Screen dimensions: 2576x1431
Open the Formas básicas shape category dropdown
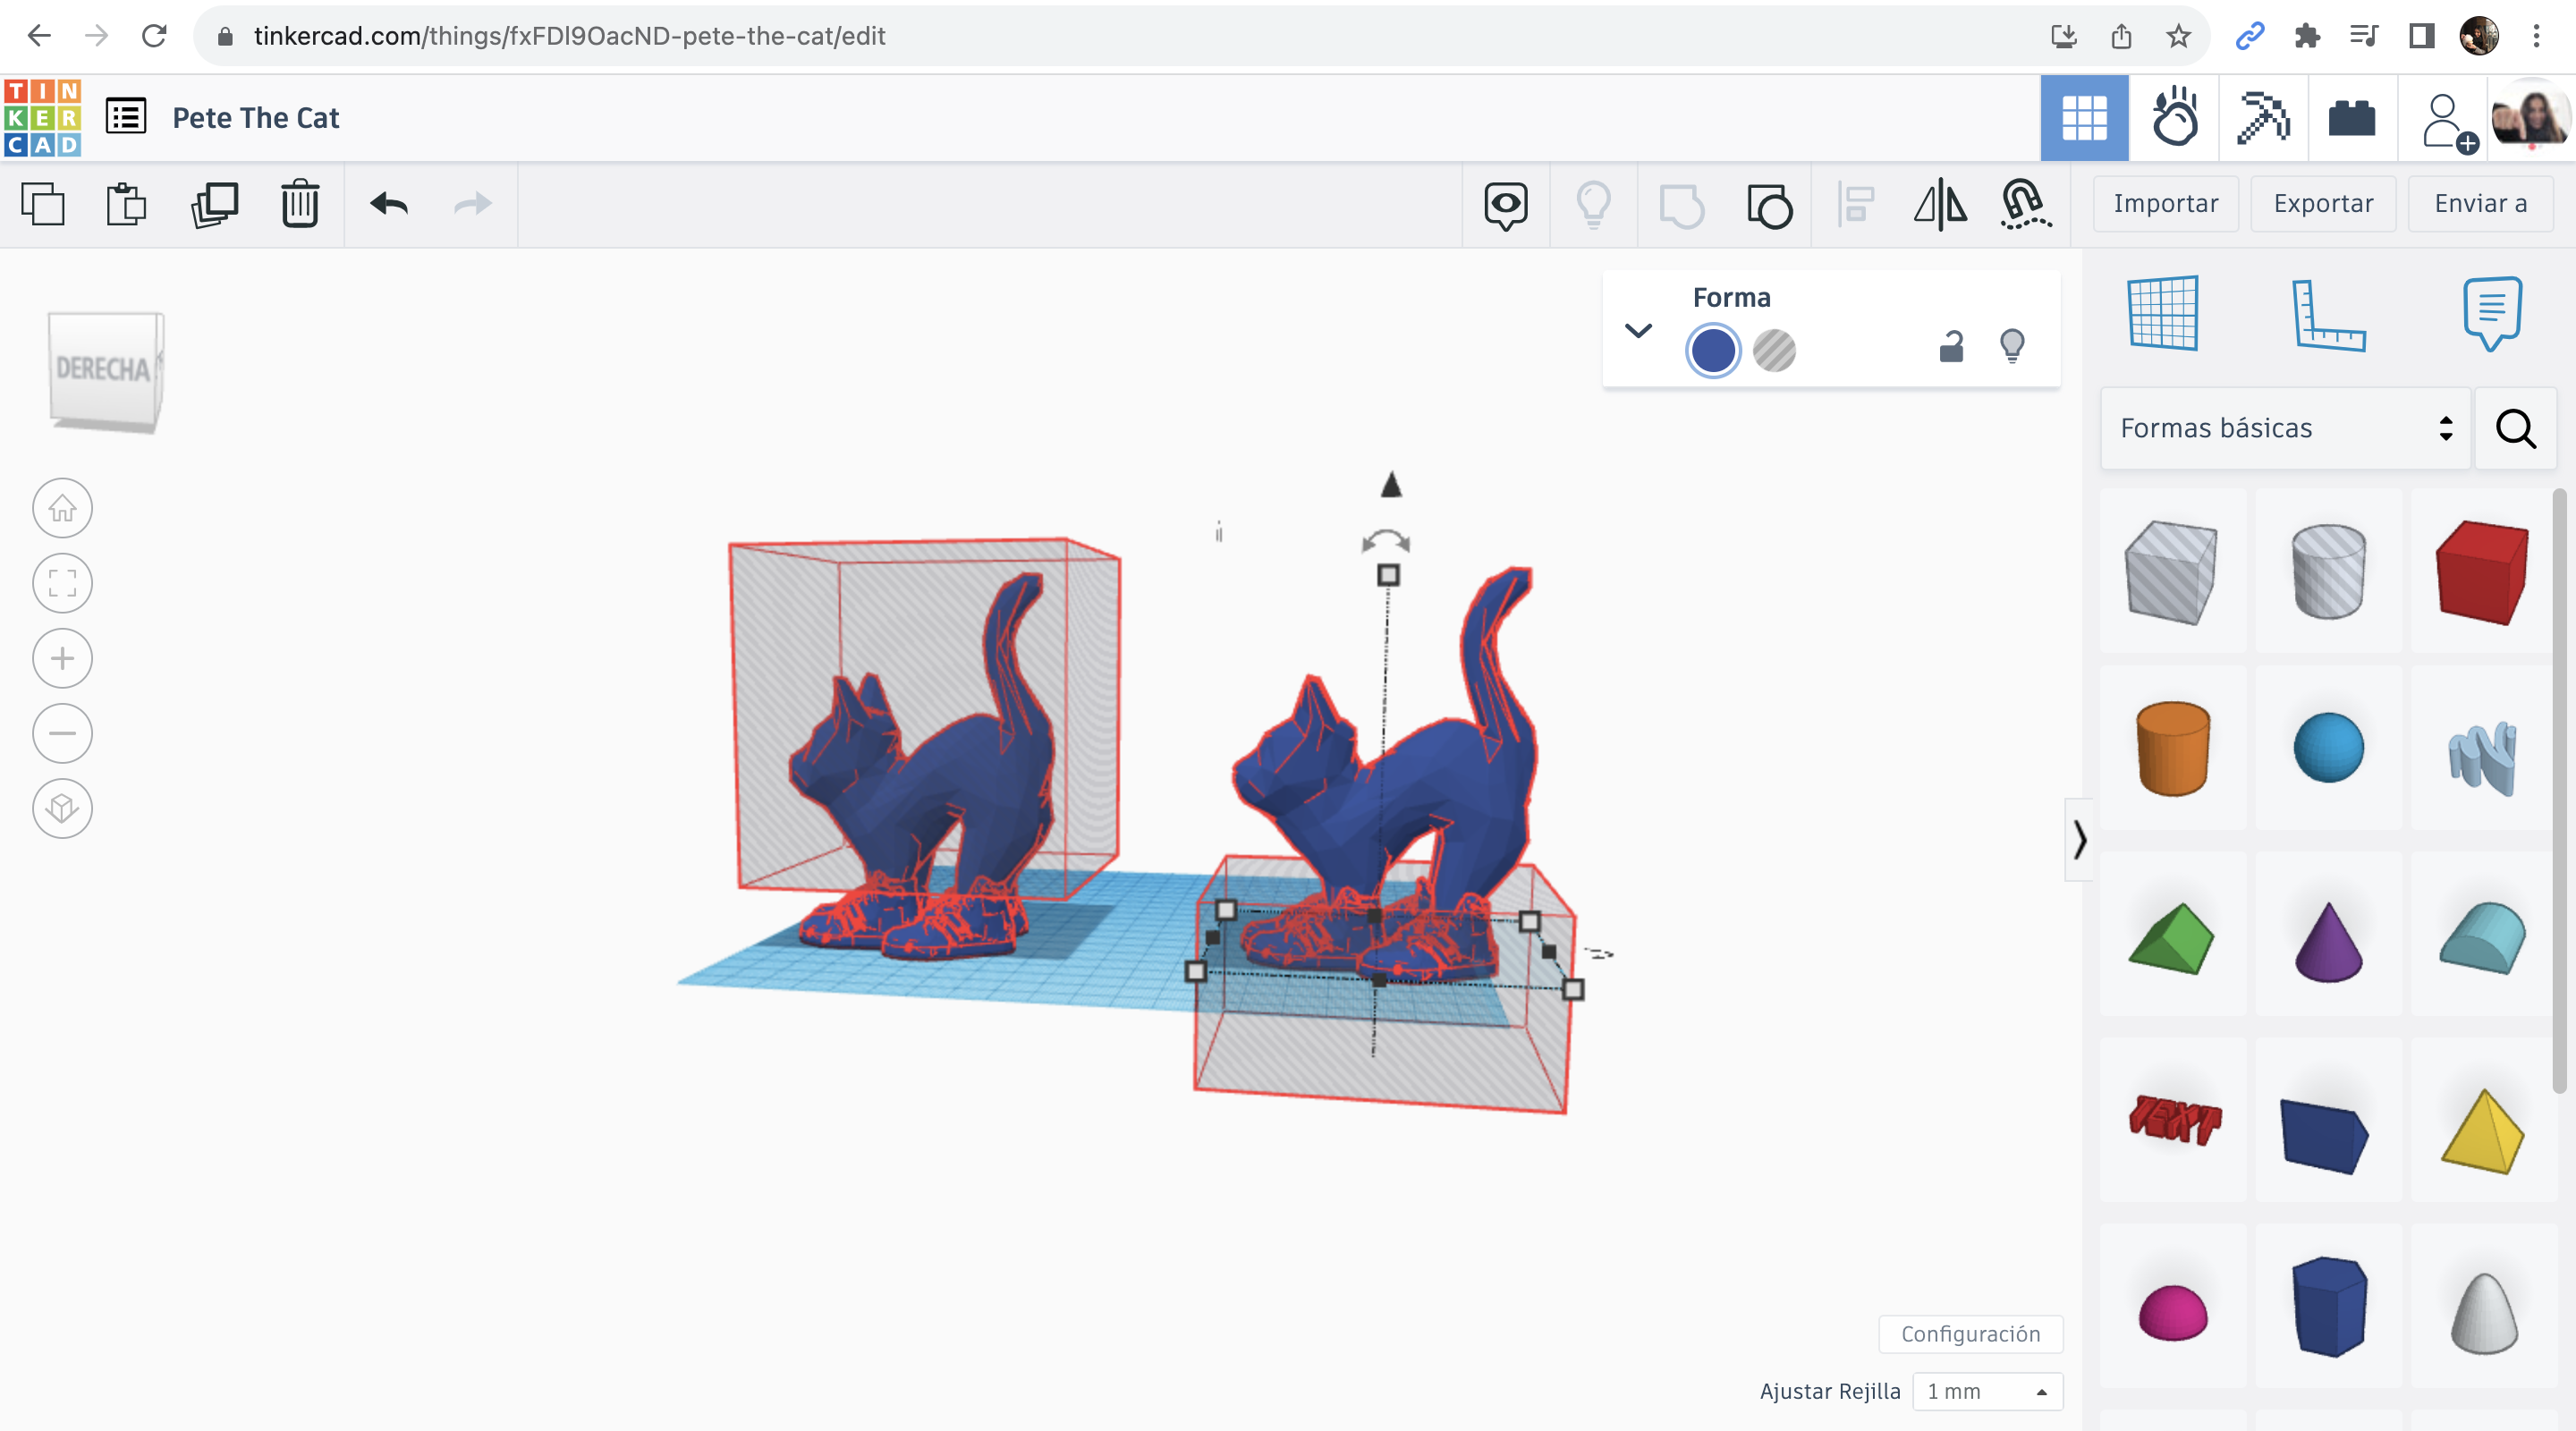2285,428
